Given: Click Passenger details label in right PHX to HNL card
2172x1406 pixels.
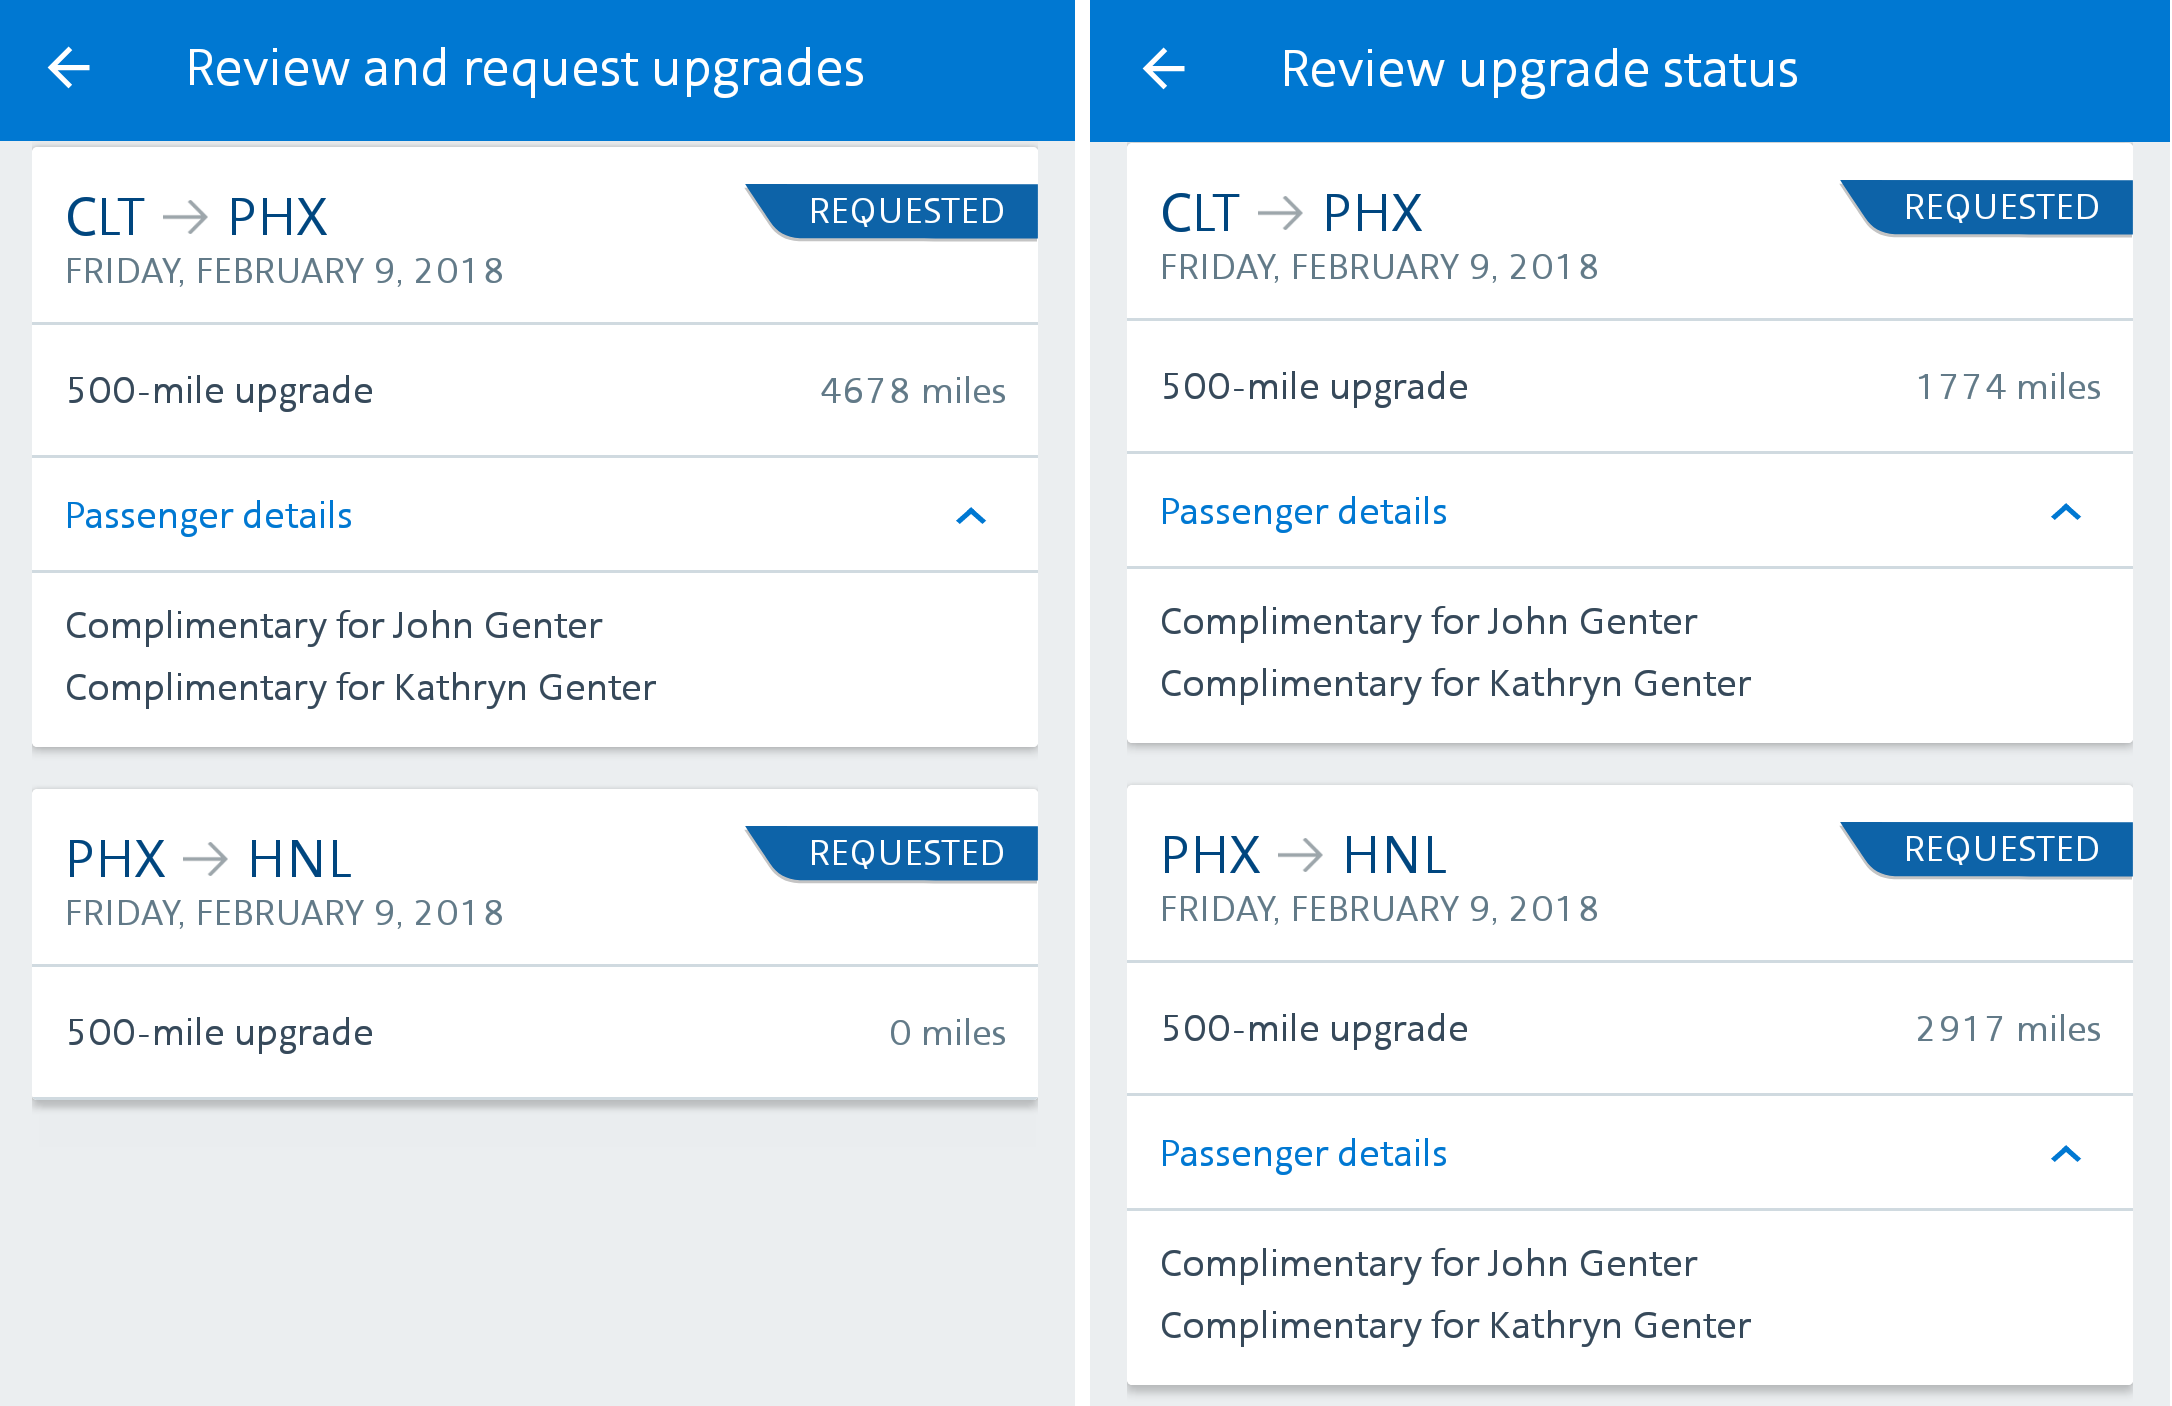Looking at the screenshot, I should point(1304,1154).
